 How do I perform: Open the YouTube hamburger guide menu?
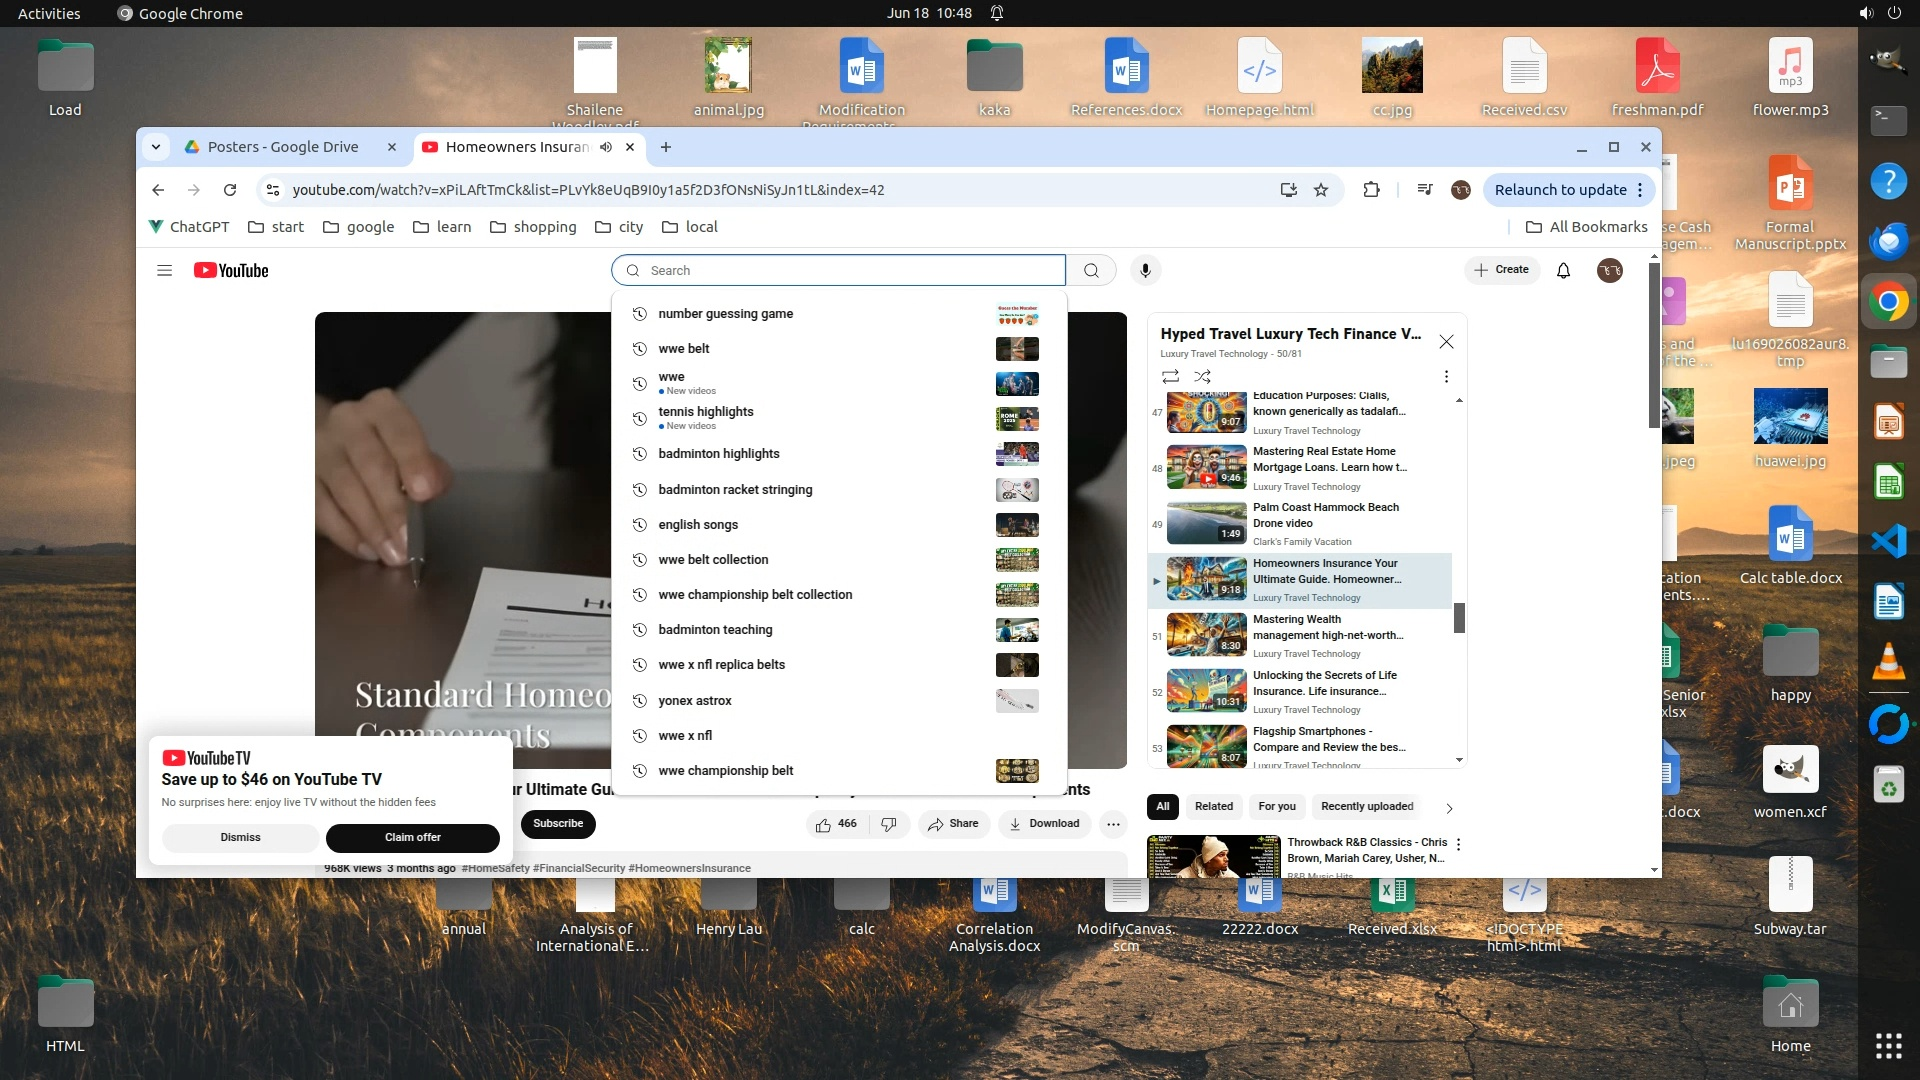[x=165, y=270]
